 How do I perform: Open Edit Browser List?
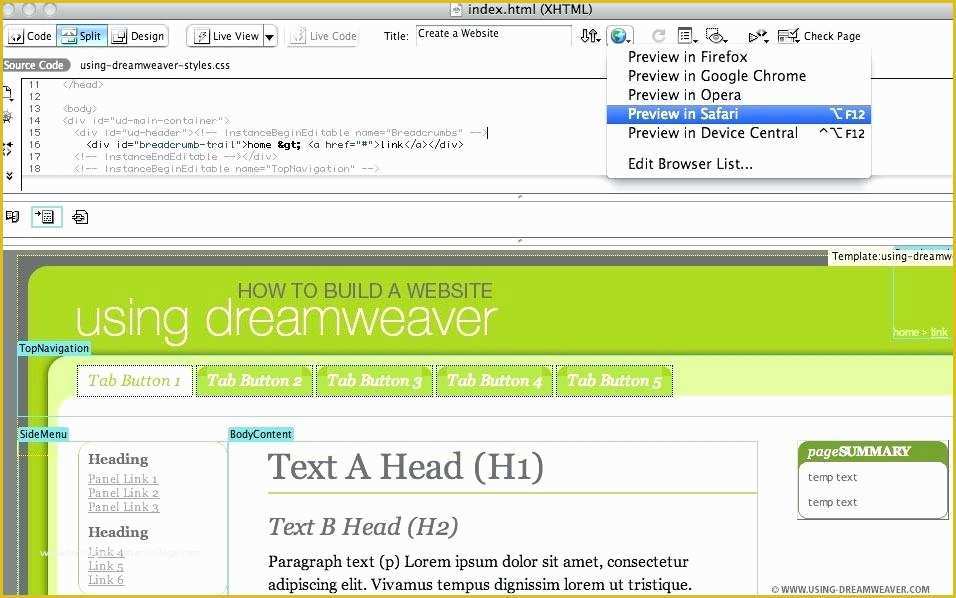coord(738,164)
